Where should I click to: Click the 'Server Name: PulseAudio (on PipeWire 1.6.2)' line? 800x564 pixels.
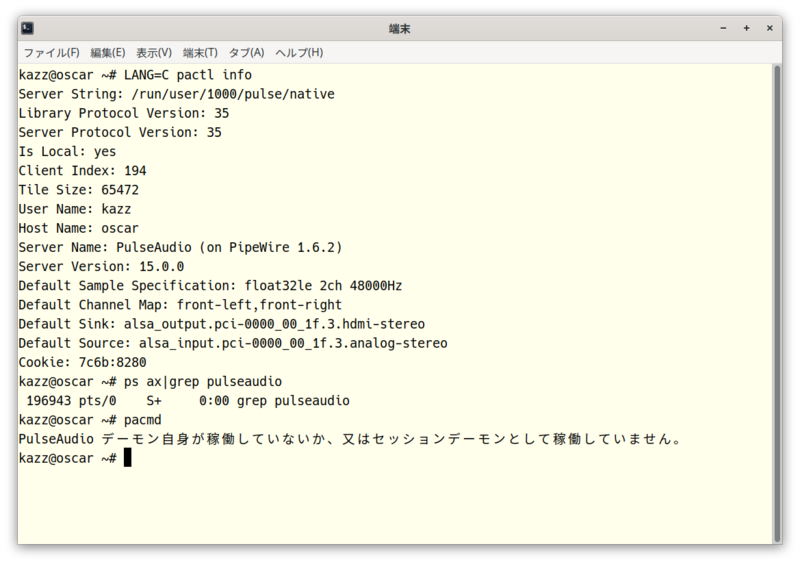[181, 247]
